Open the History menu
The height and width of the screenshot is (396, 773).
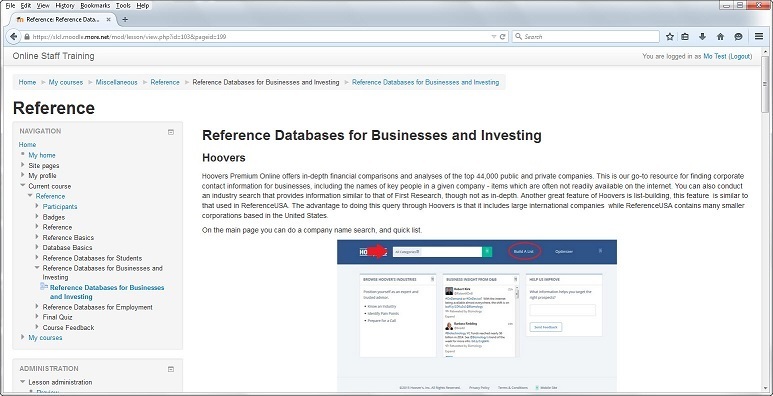[x=65, y=6]
